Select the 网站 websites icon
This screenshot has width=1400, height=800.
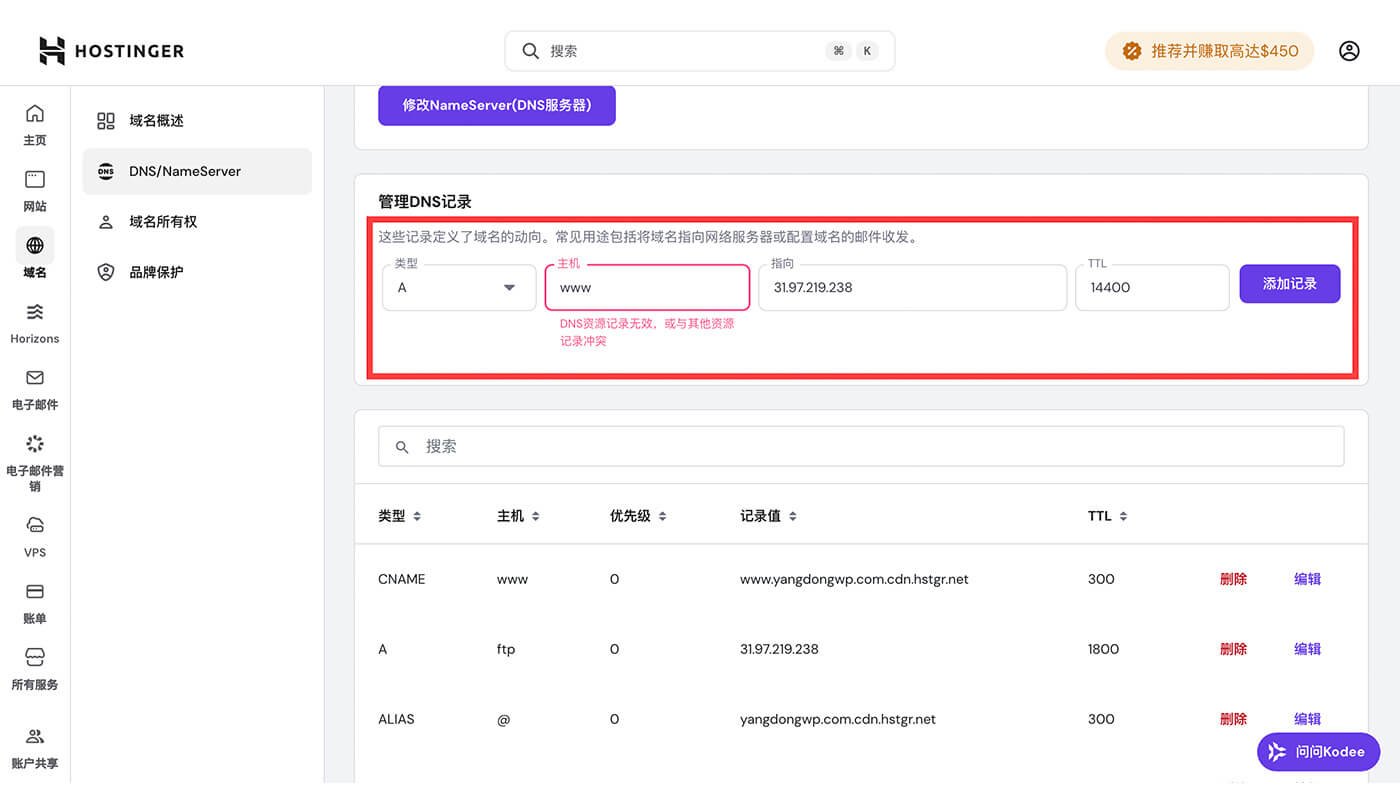34,180
